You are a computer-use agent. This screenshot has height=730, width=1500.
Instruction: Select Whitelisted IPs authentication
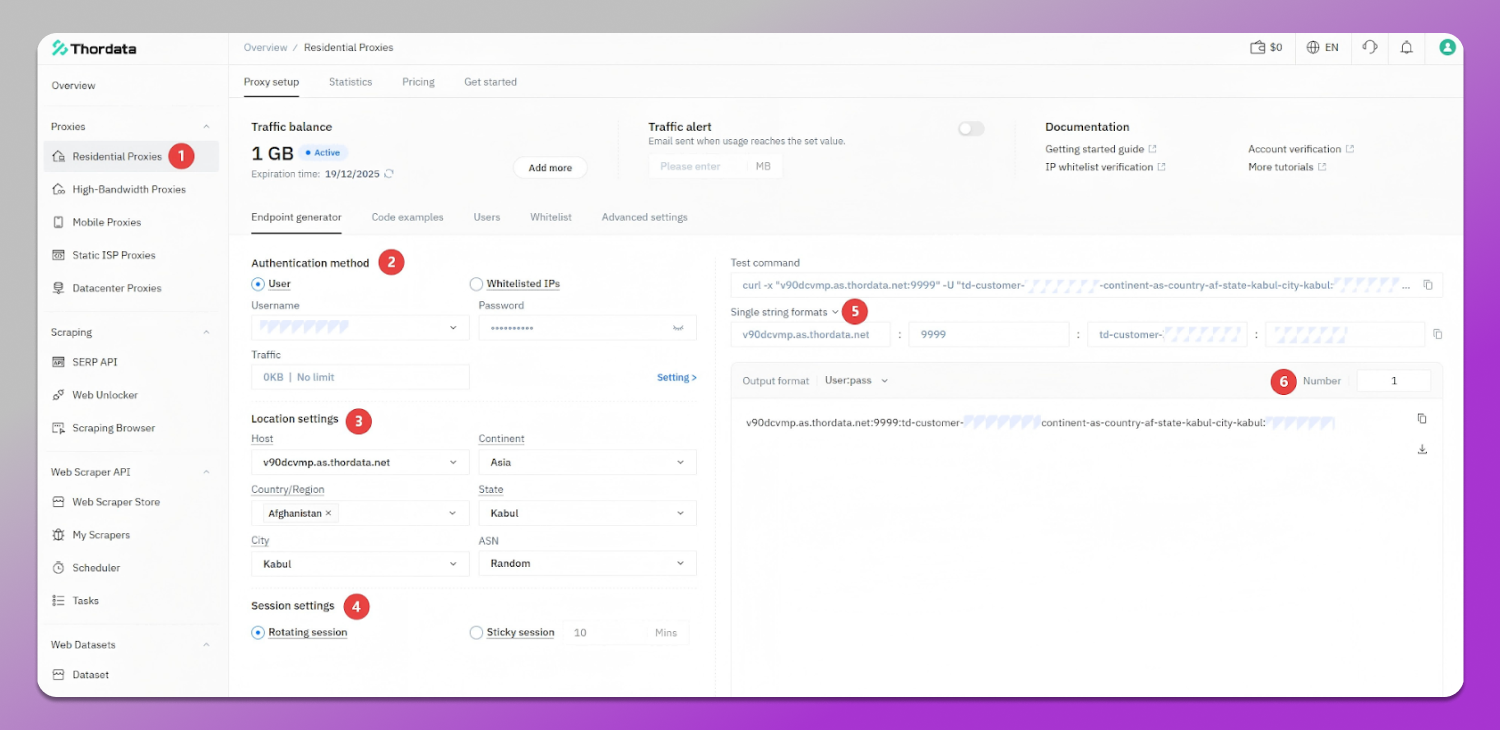476,283
